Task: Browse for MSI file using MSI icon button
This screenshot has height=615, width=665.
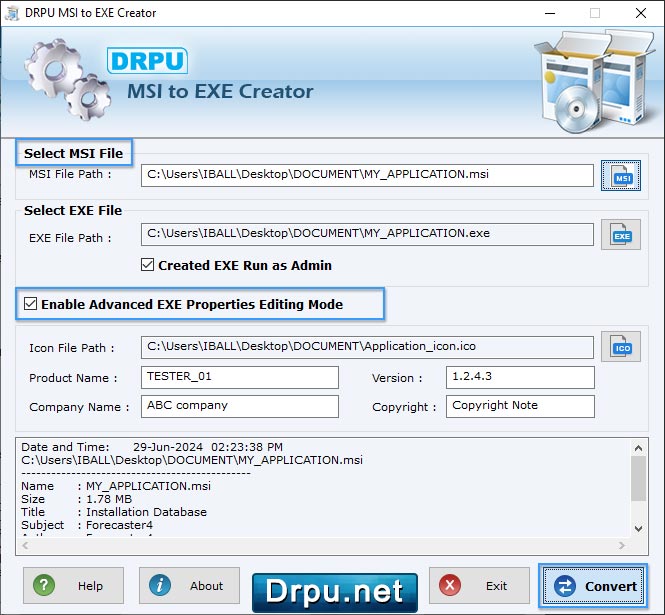Action: point(620,176)
